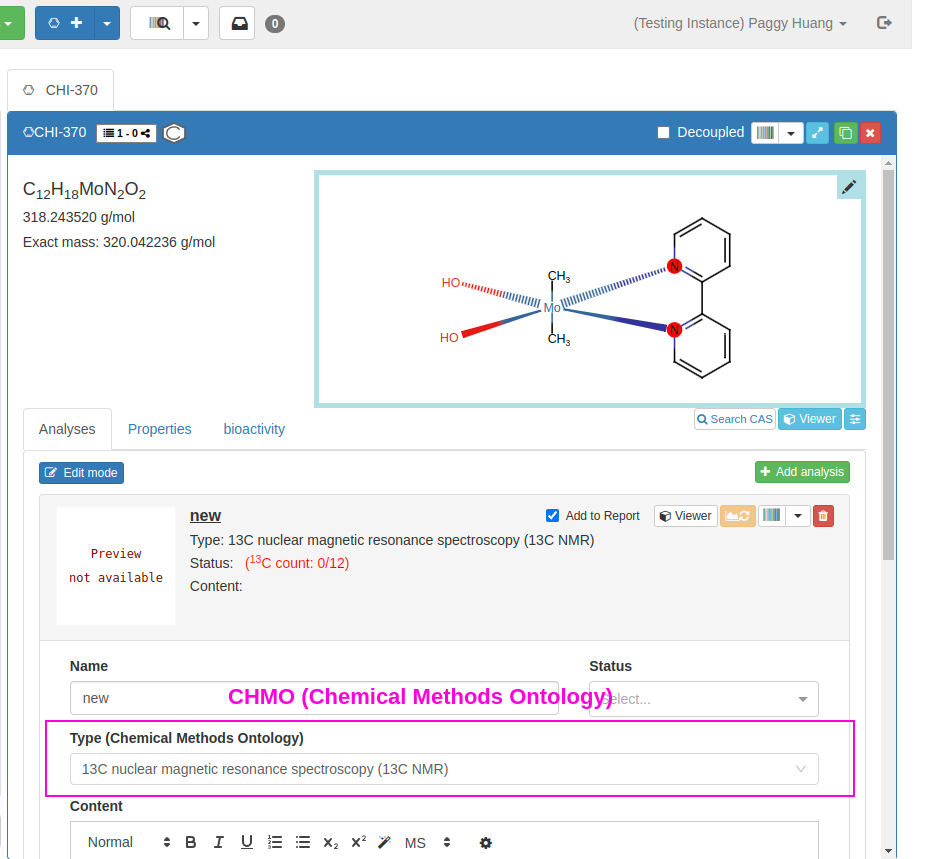This screenshot has width=932, height=859.
Task: Switch to the bioactivity tab
Action: (254, 429)
